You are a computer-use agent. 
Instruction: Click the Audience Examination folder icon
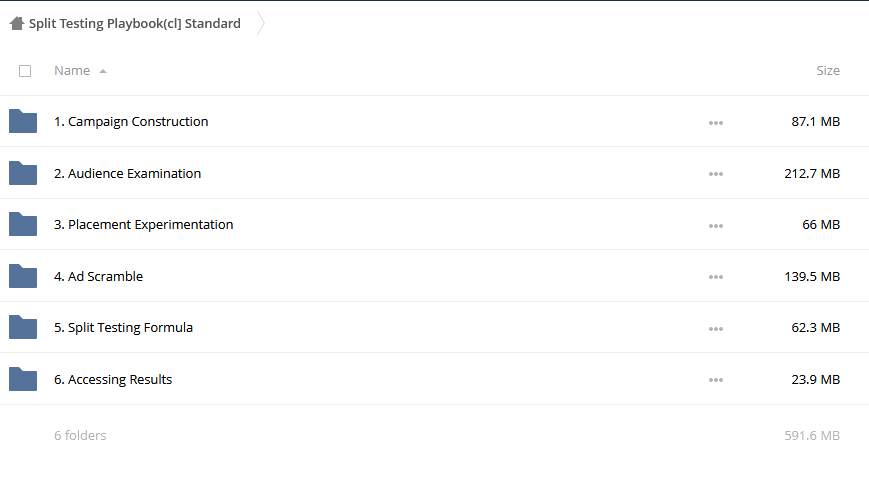pos(23,173)
